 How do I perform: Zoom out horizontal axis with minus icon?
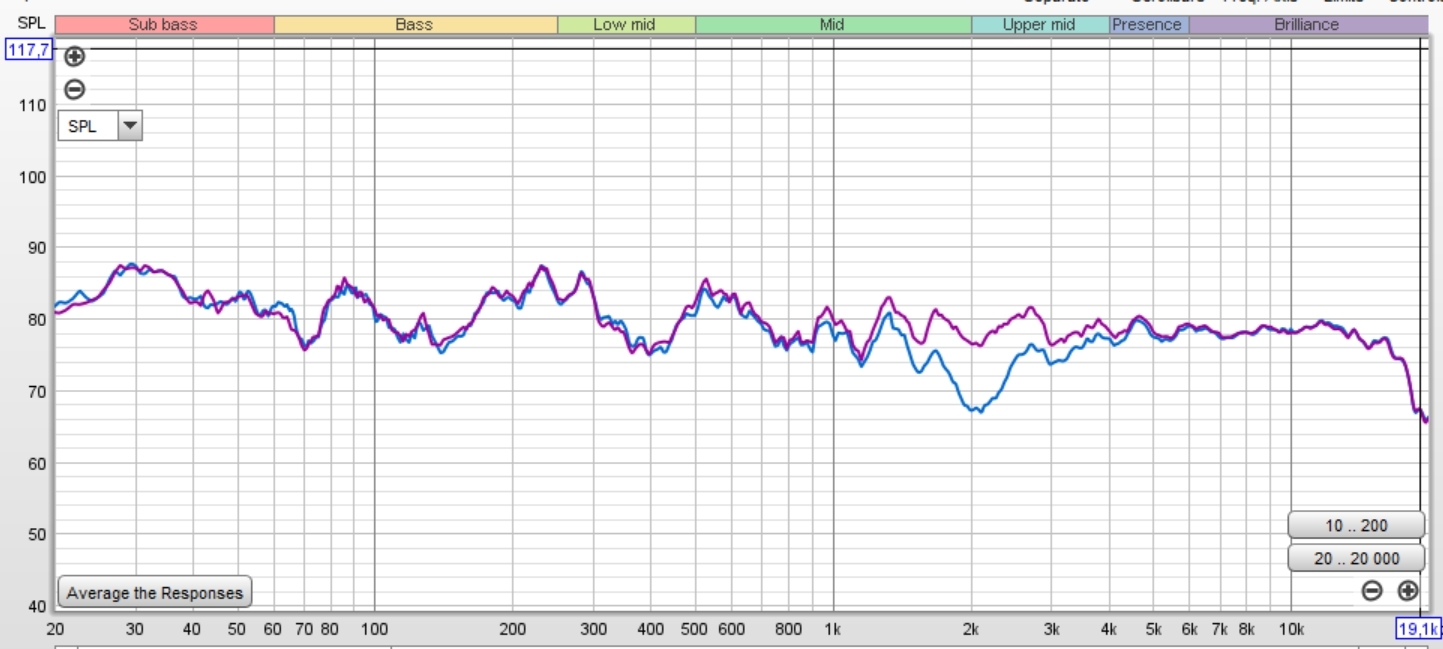(1372, 591)
